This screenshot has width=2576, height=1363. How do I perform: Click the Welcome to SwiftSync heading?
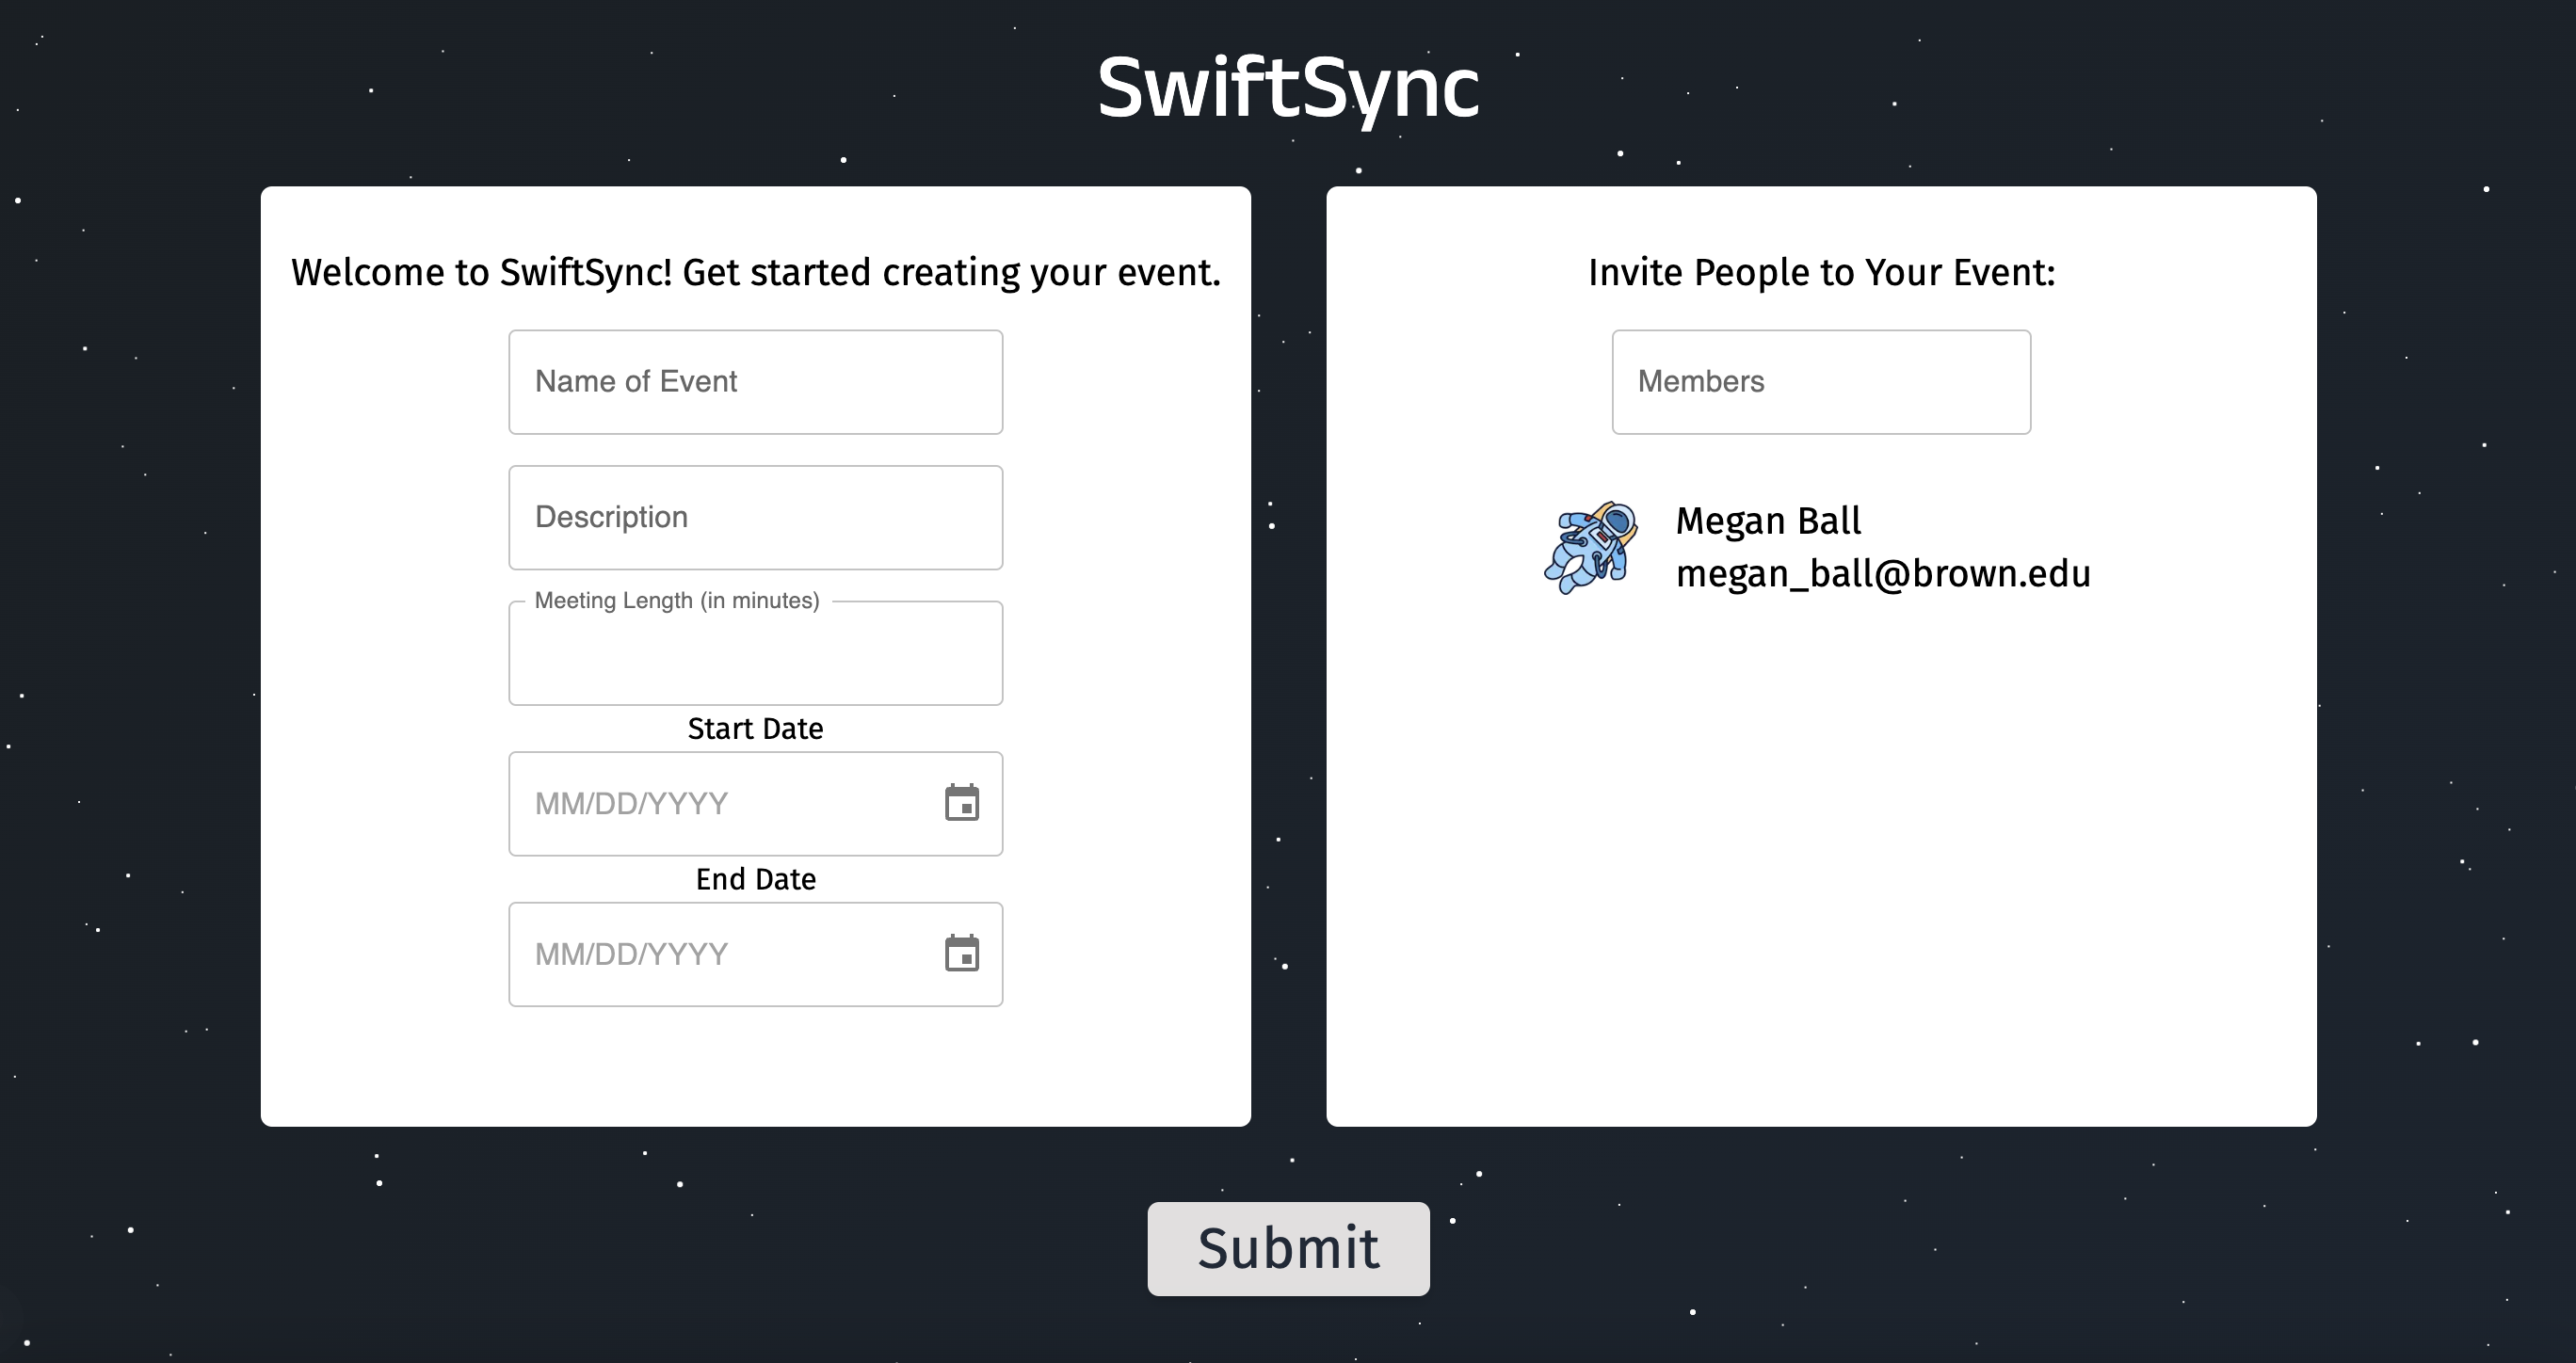(755, 272)
